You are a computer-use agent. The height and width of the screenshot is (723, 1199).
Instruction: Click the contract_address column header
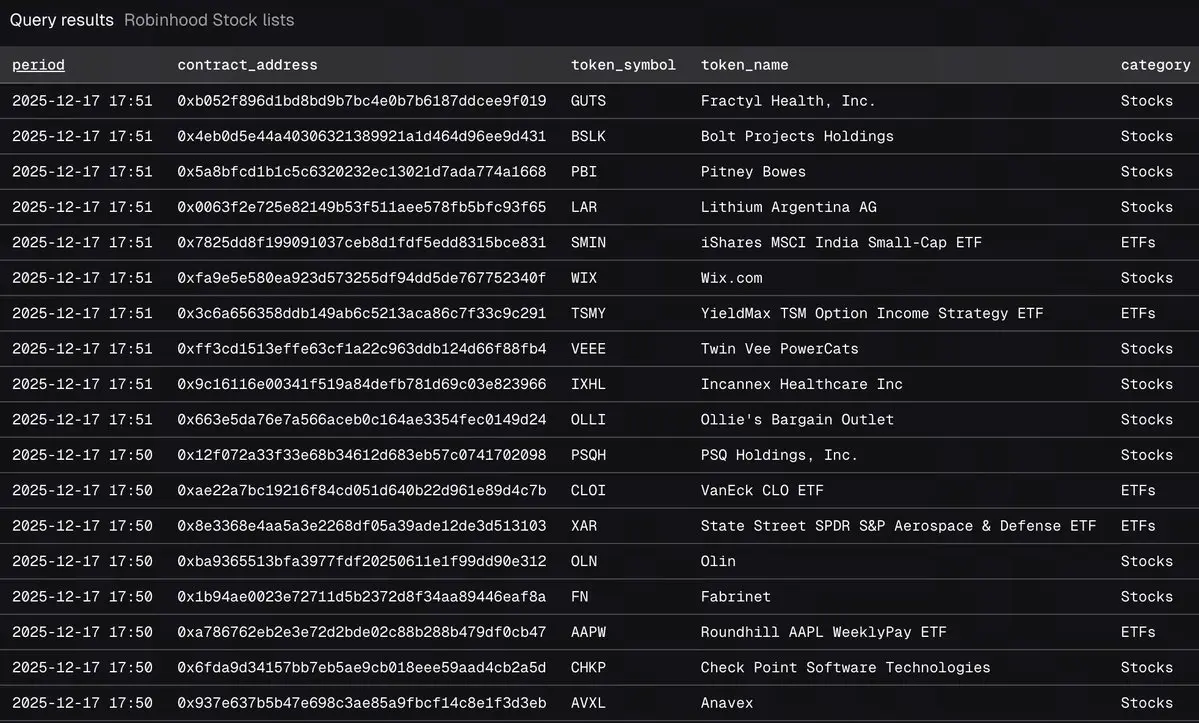(x=247, y=65)
